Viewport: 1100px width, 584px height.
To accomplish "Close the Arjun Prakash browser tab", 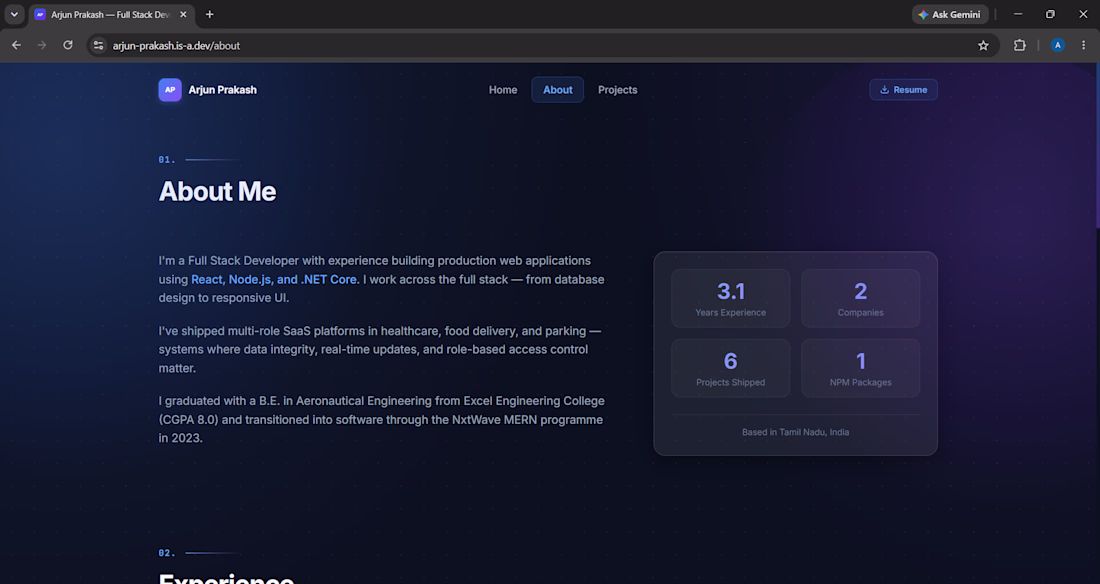I will point(183,14).
